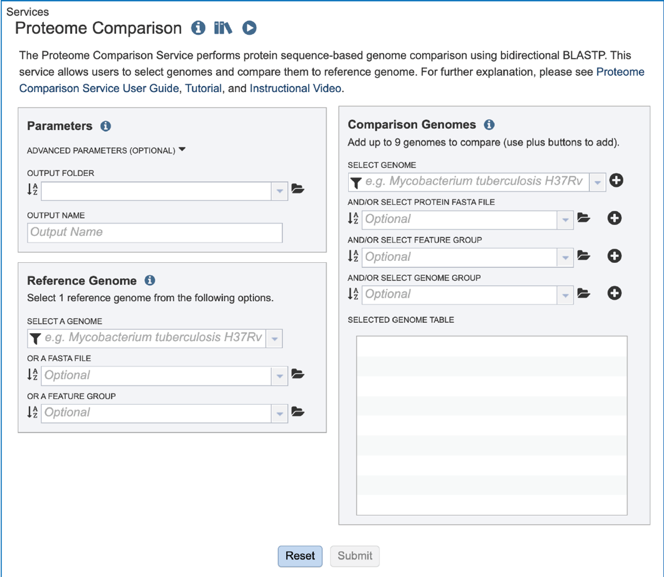Browse folder for comparison feature group
The height and width of the screenshot is (577, 664).
[x=584, y=256]
